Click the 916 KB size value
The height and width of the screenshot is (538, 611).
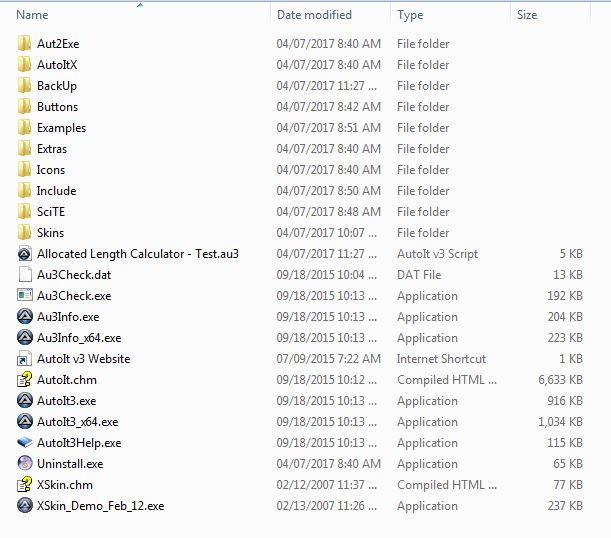(565, 401)
